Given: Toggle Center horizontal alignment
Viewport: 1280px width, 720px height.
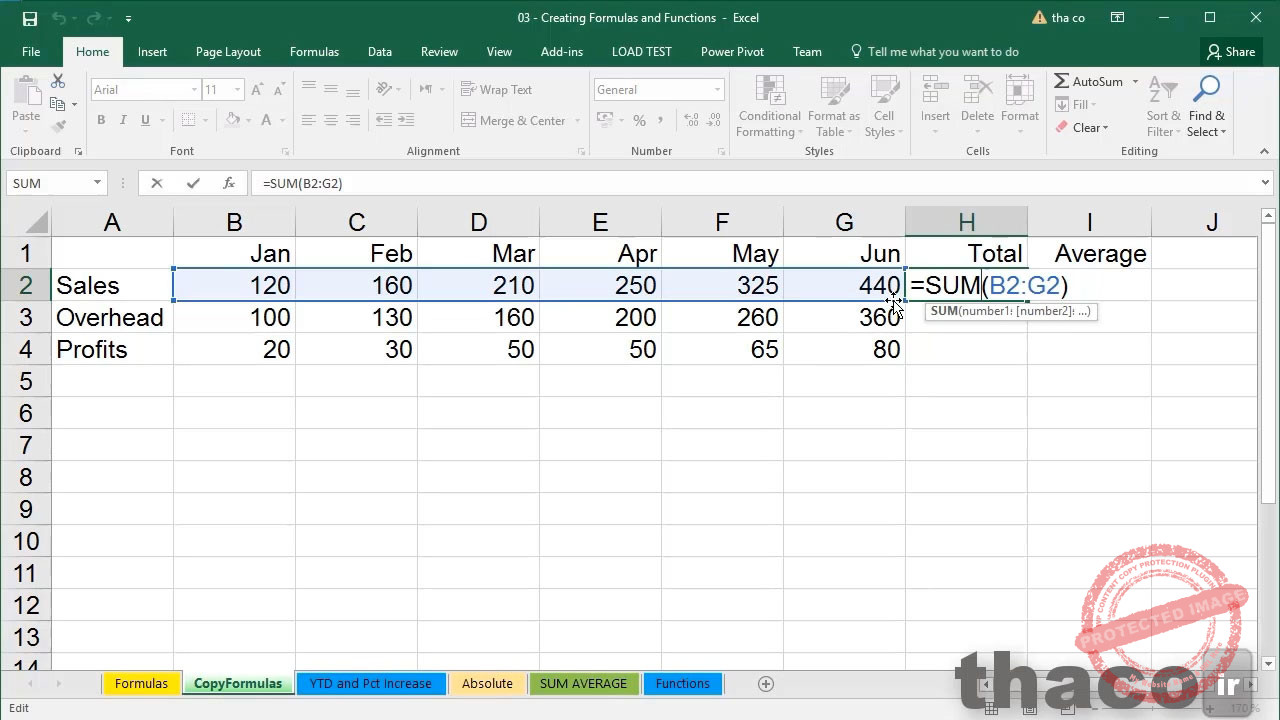Looking at the screenshot, I should pos(331,120).
